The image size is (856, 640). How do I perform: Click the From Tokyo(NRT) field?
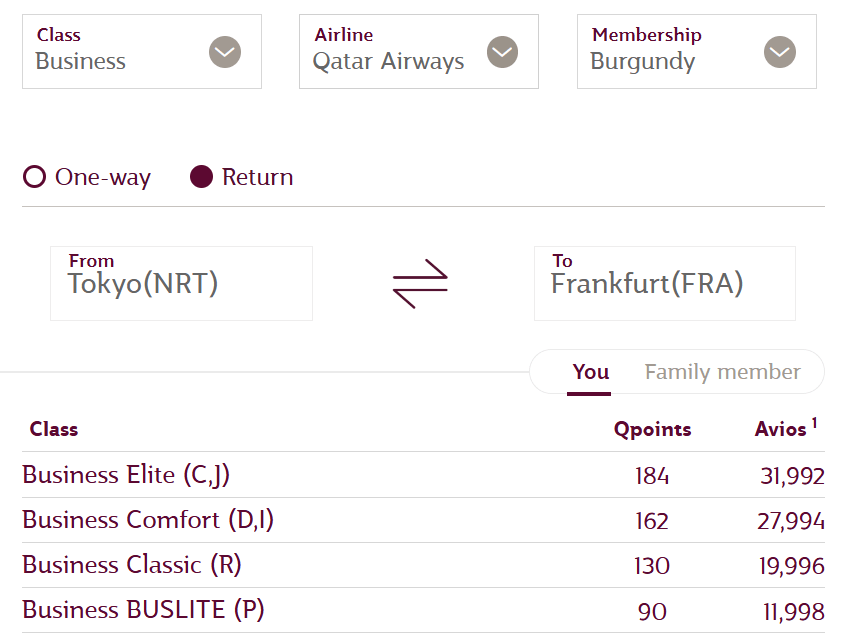(181, 283)
